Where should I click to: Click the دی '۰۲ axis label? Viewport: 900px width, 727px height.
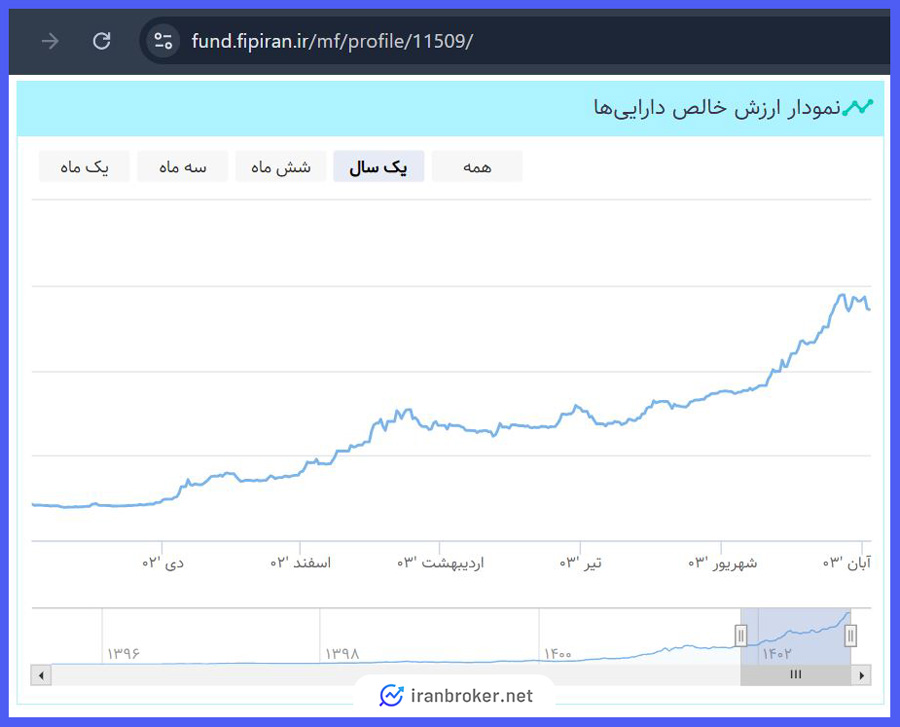(x=163, y=562)
